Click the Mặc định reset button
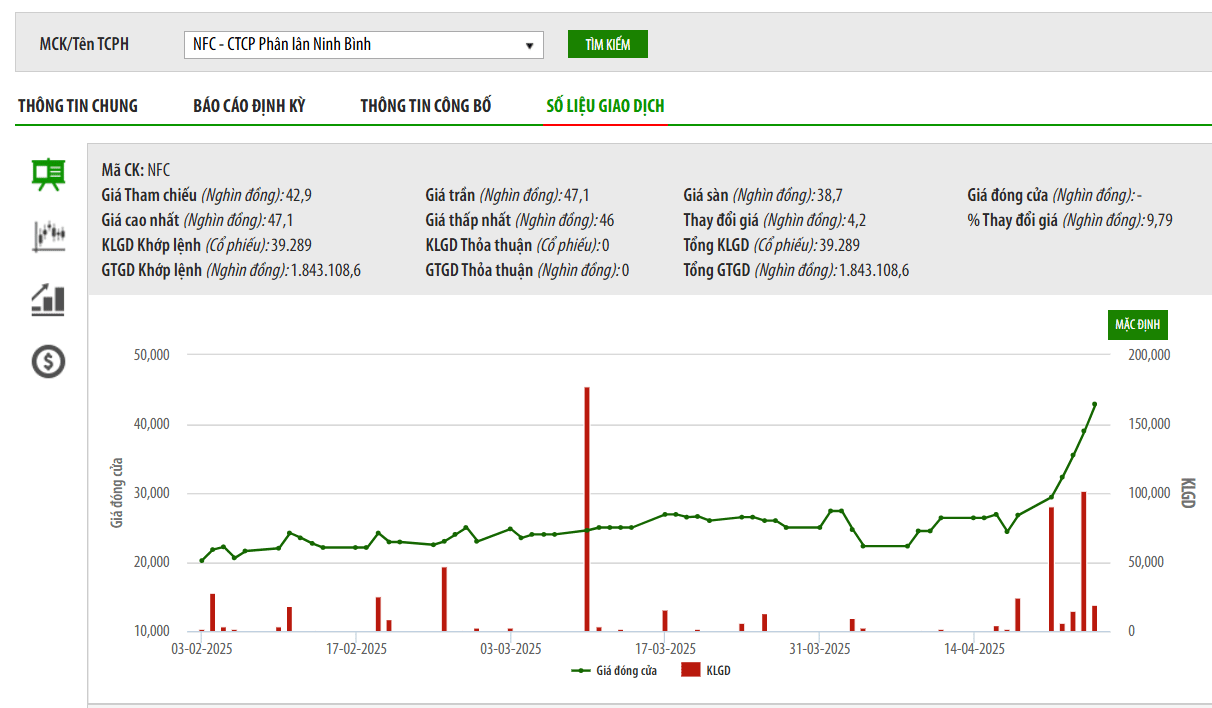1212x708 pixels. [x=1137, y=325]
